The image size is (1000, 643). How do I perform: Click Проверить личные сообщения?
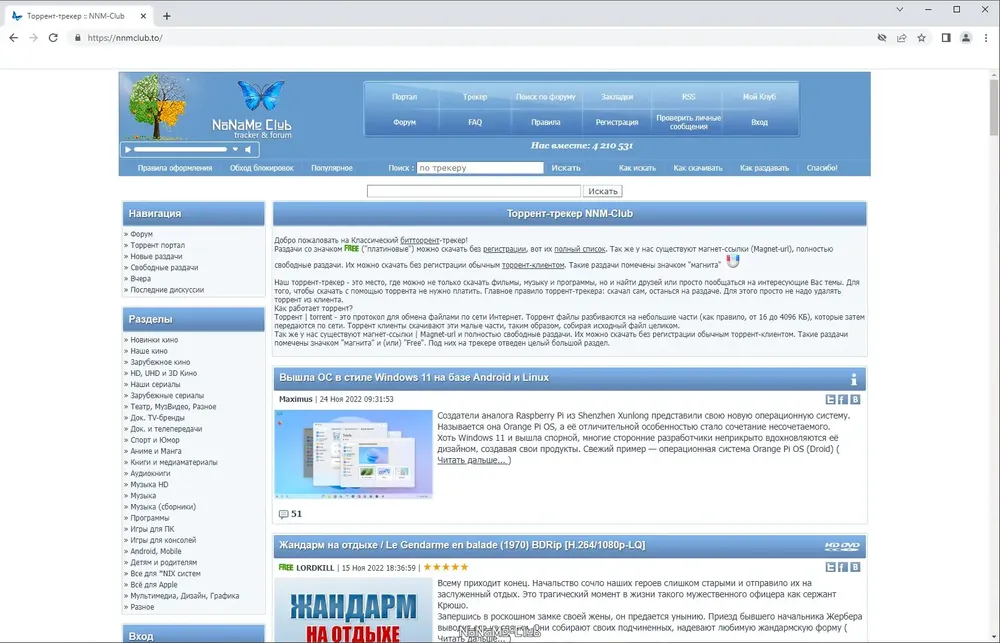[688, 122]
